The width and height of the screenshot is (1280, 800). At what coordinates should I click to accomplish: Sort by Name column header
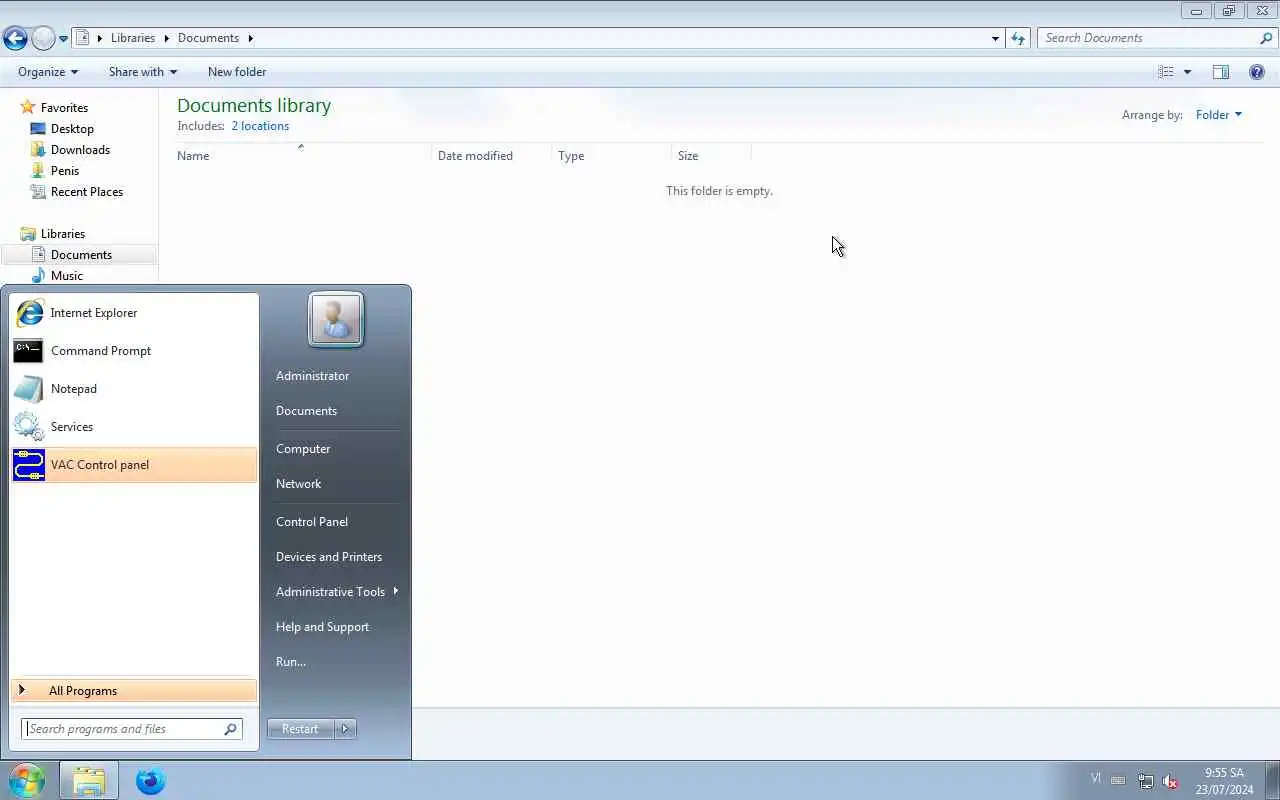[x=303, y=156]
